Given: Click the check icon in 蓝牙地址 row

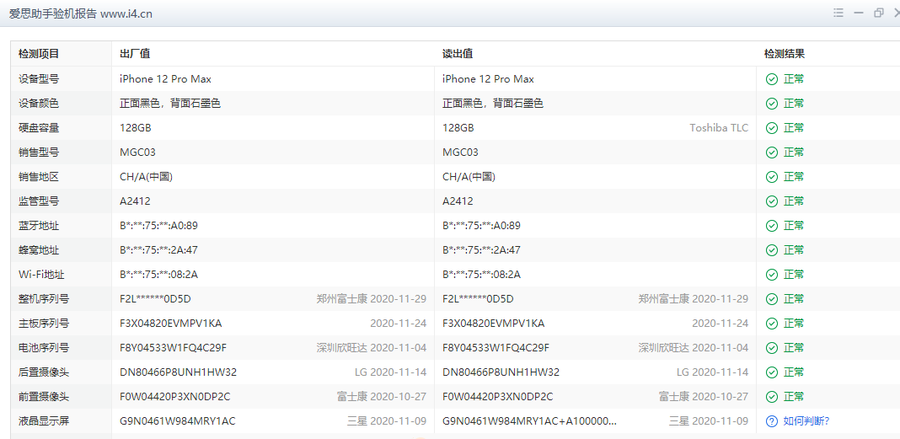Looking at the screenshot, I should point(772,226).
